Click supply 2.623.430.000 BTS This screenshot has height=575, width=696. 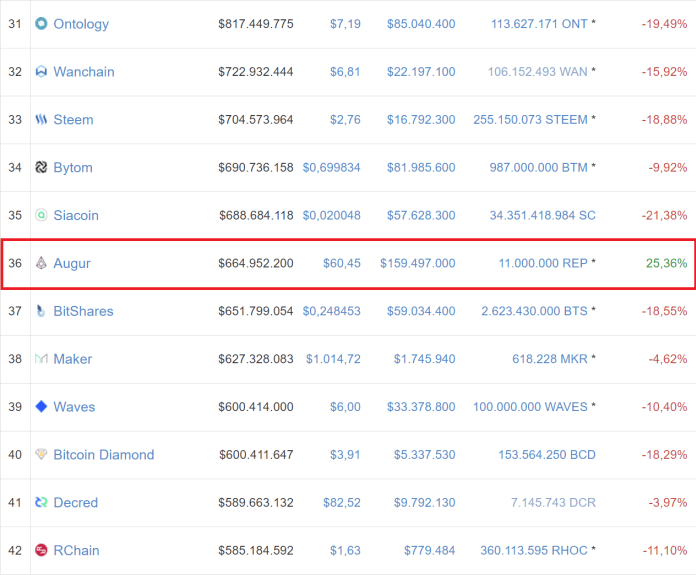[x=534, y=311]
